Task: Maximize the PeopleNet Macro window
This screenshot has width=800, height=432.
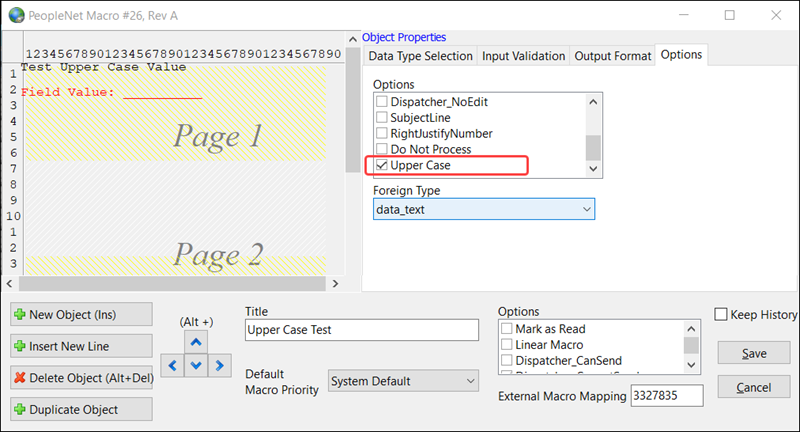Action: point(730,15)
